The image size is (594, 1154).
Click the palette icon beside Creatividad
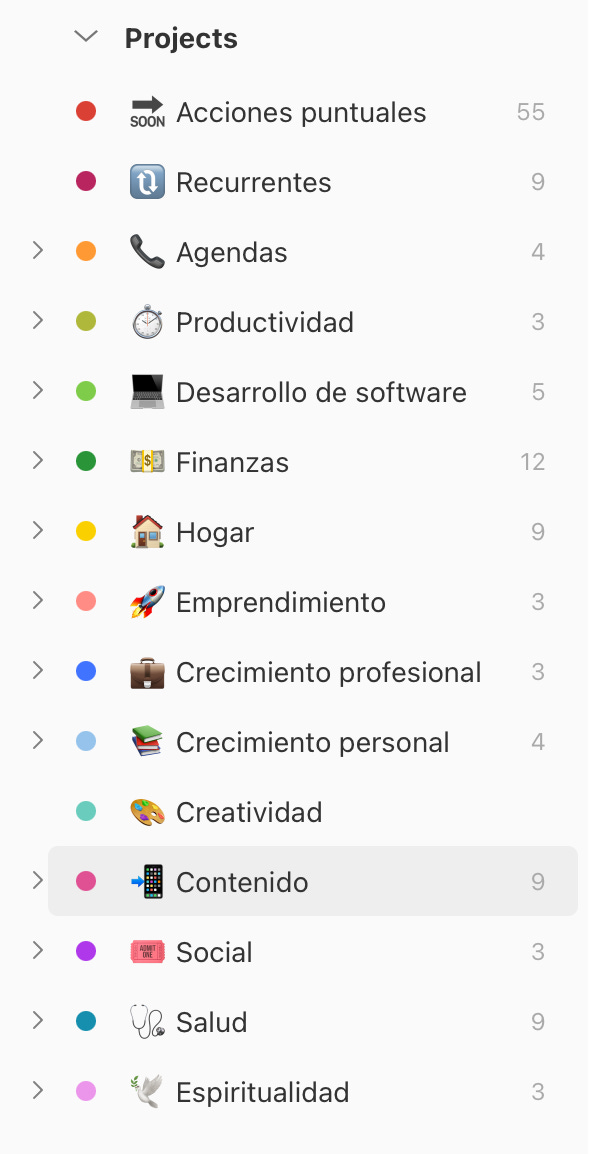(148, 812)
